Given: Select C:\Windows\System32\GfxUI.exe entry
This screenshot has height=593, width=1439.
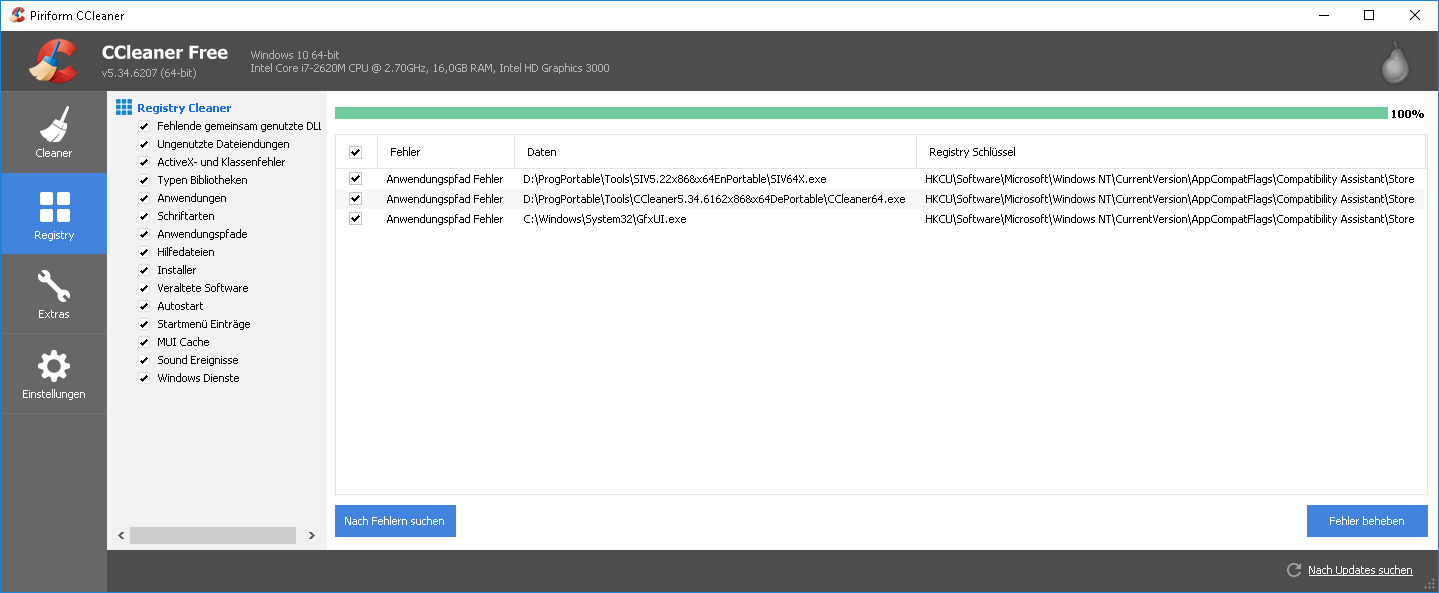Looking at the screenshot, I should [x=605, y=219].
